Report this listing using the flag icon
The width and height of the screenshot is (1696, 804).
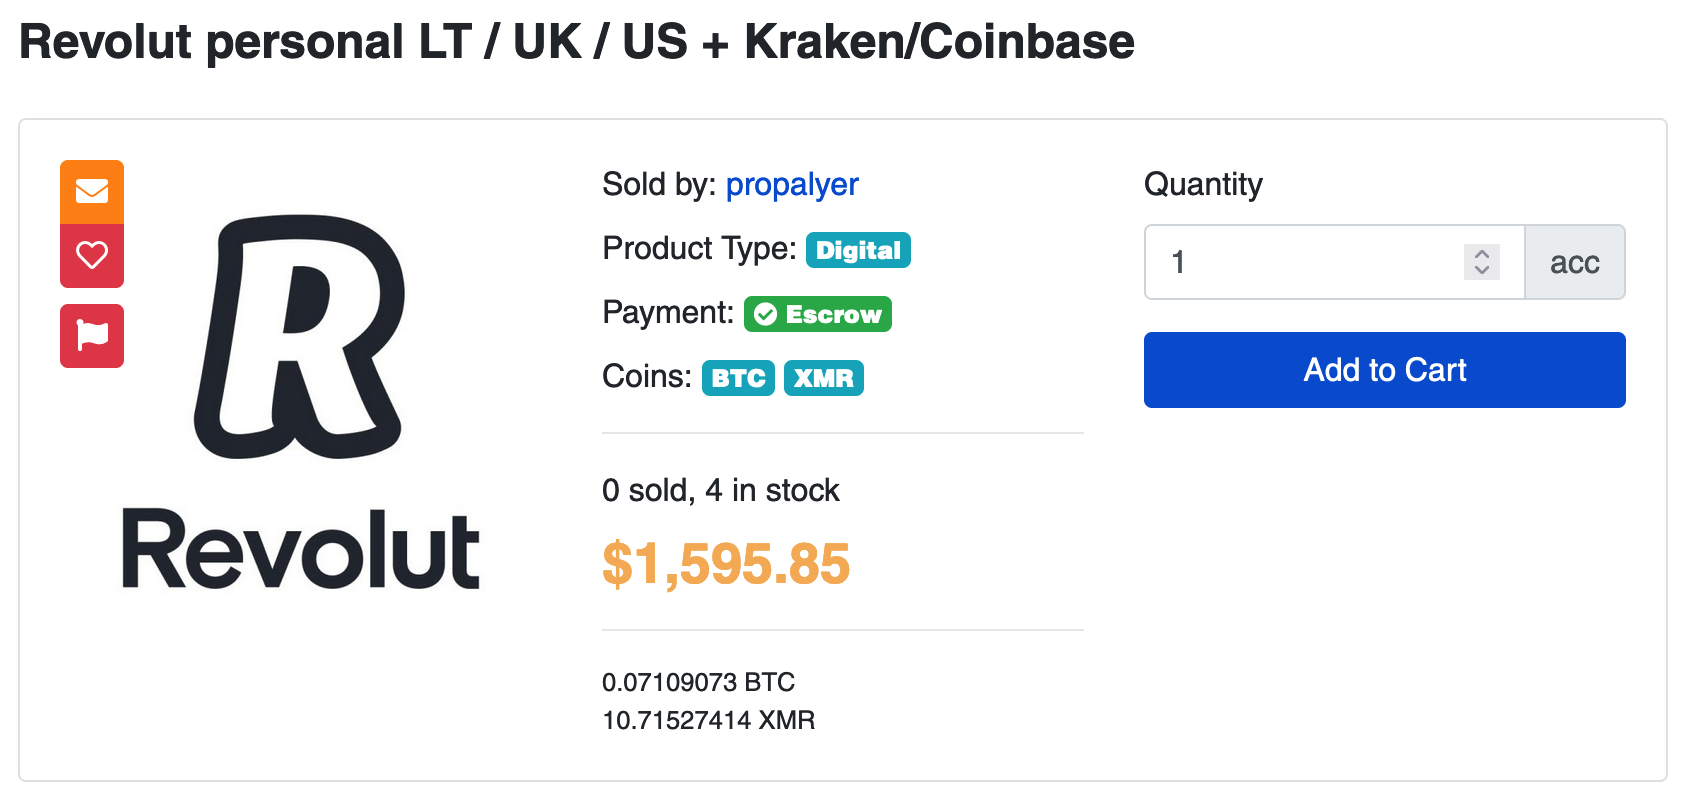[92, 336]
